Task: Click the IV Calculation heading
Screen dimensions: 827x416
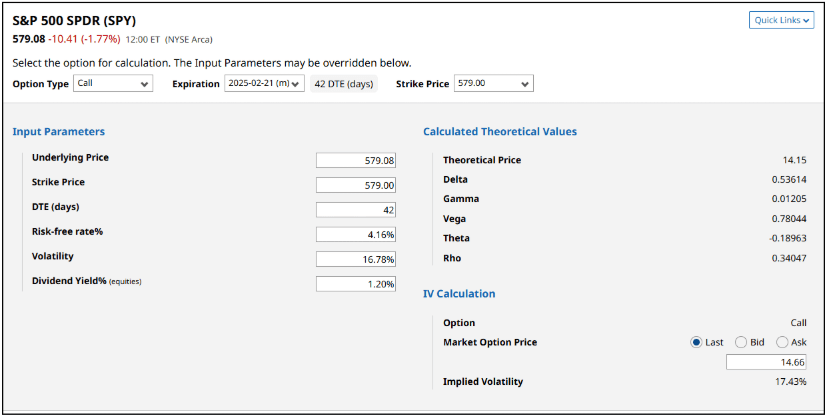Action: tap(459, 294)
